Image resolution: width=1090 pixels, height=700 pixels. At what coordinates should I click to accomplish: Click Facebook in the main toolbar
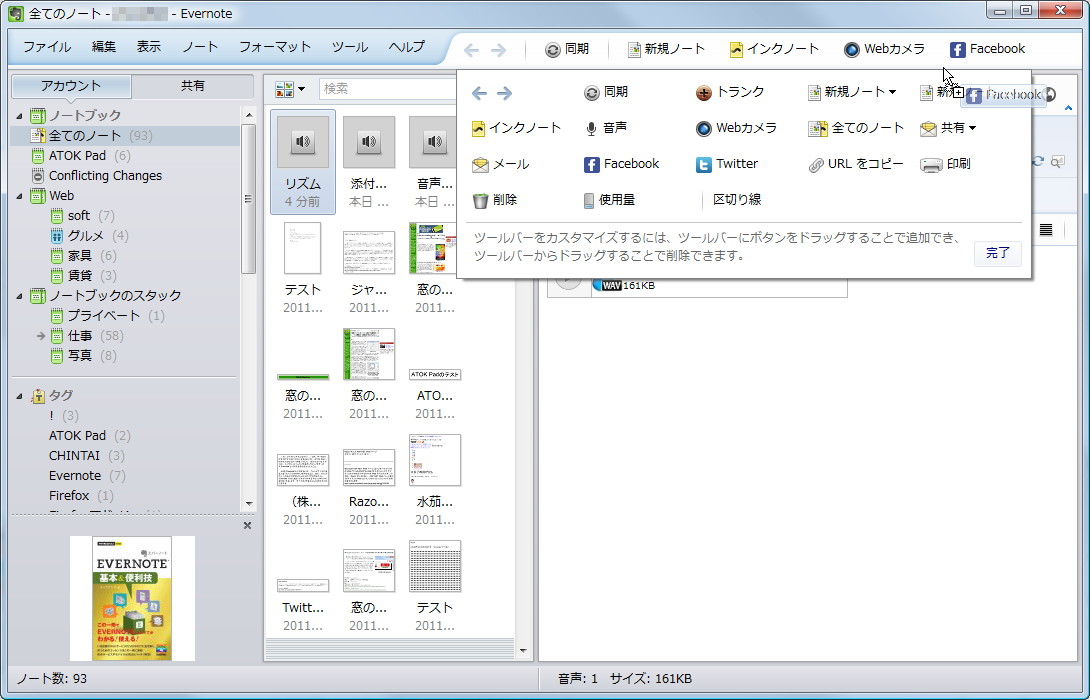[x=987, y=49]
